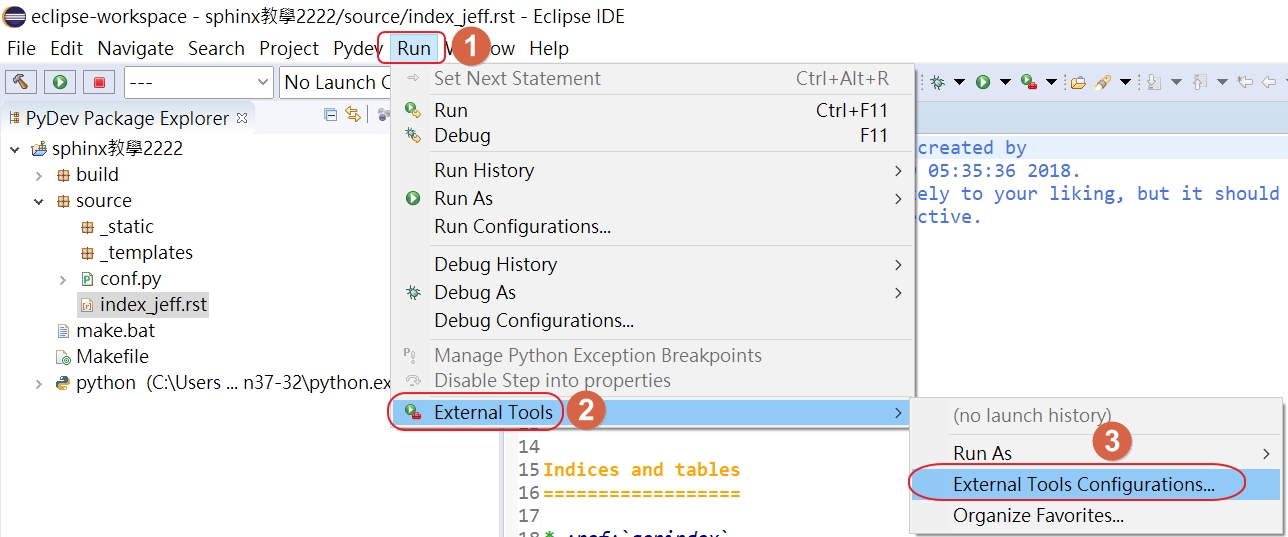Open the Help menu
This screenshot has width=1288, height=537.
point(549,48)
